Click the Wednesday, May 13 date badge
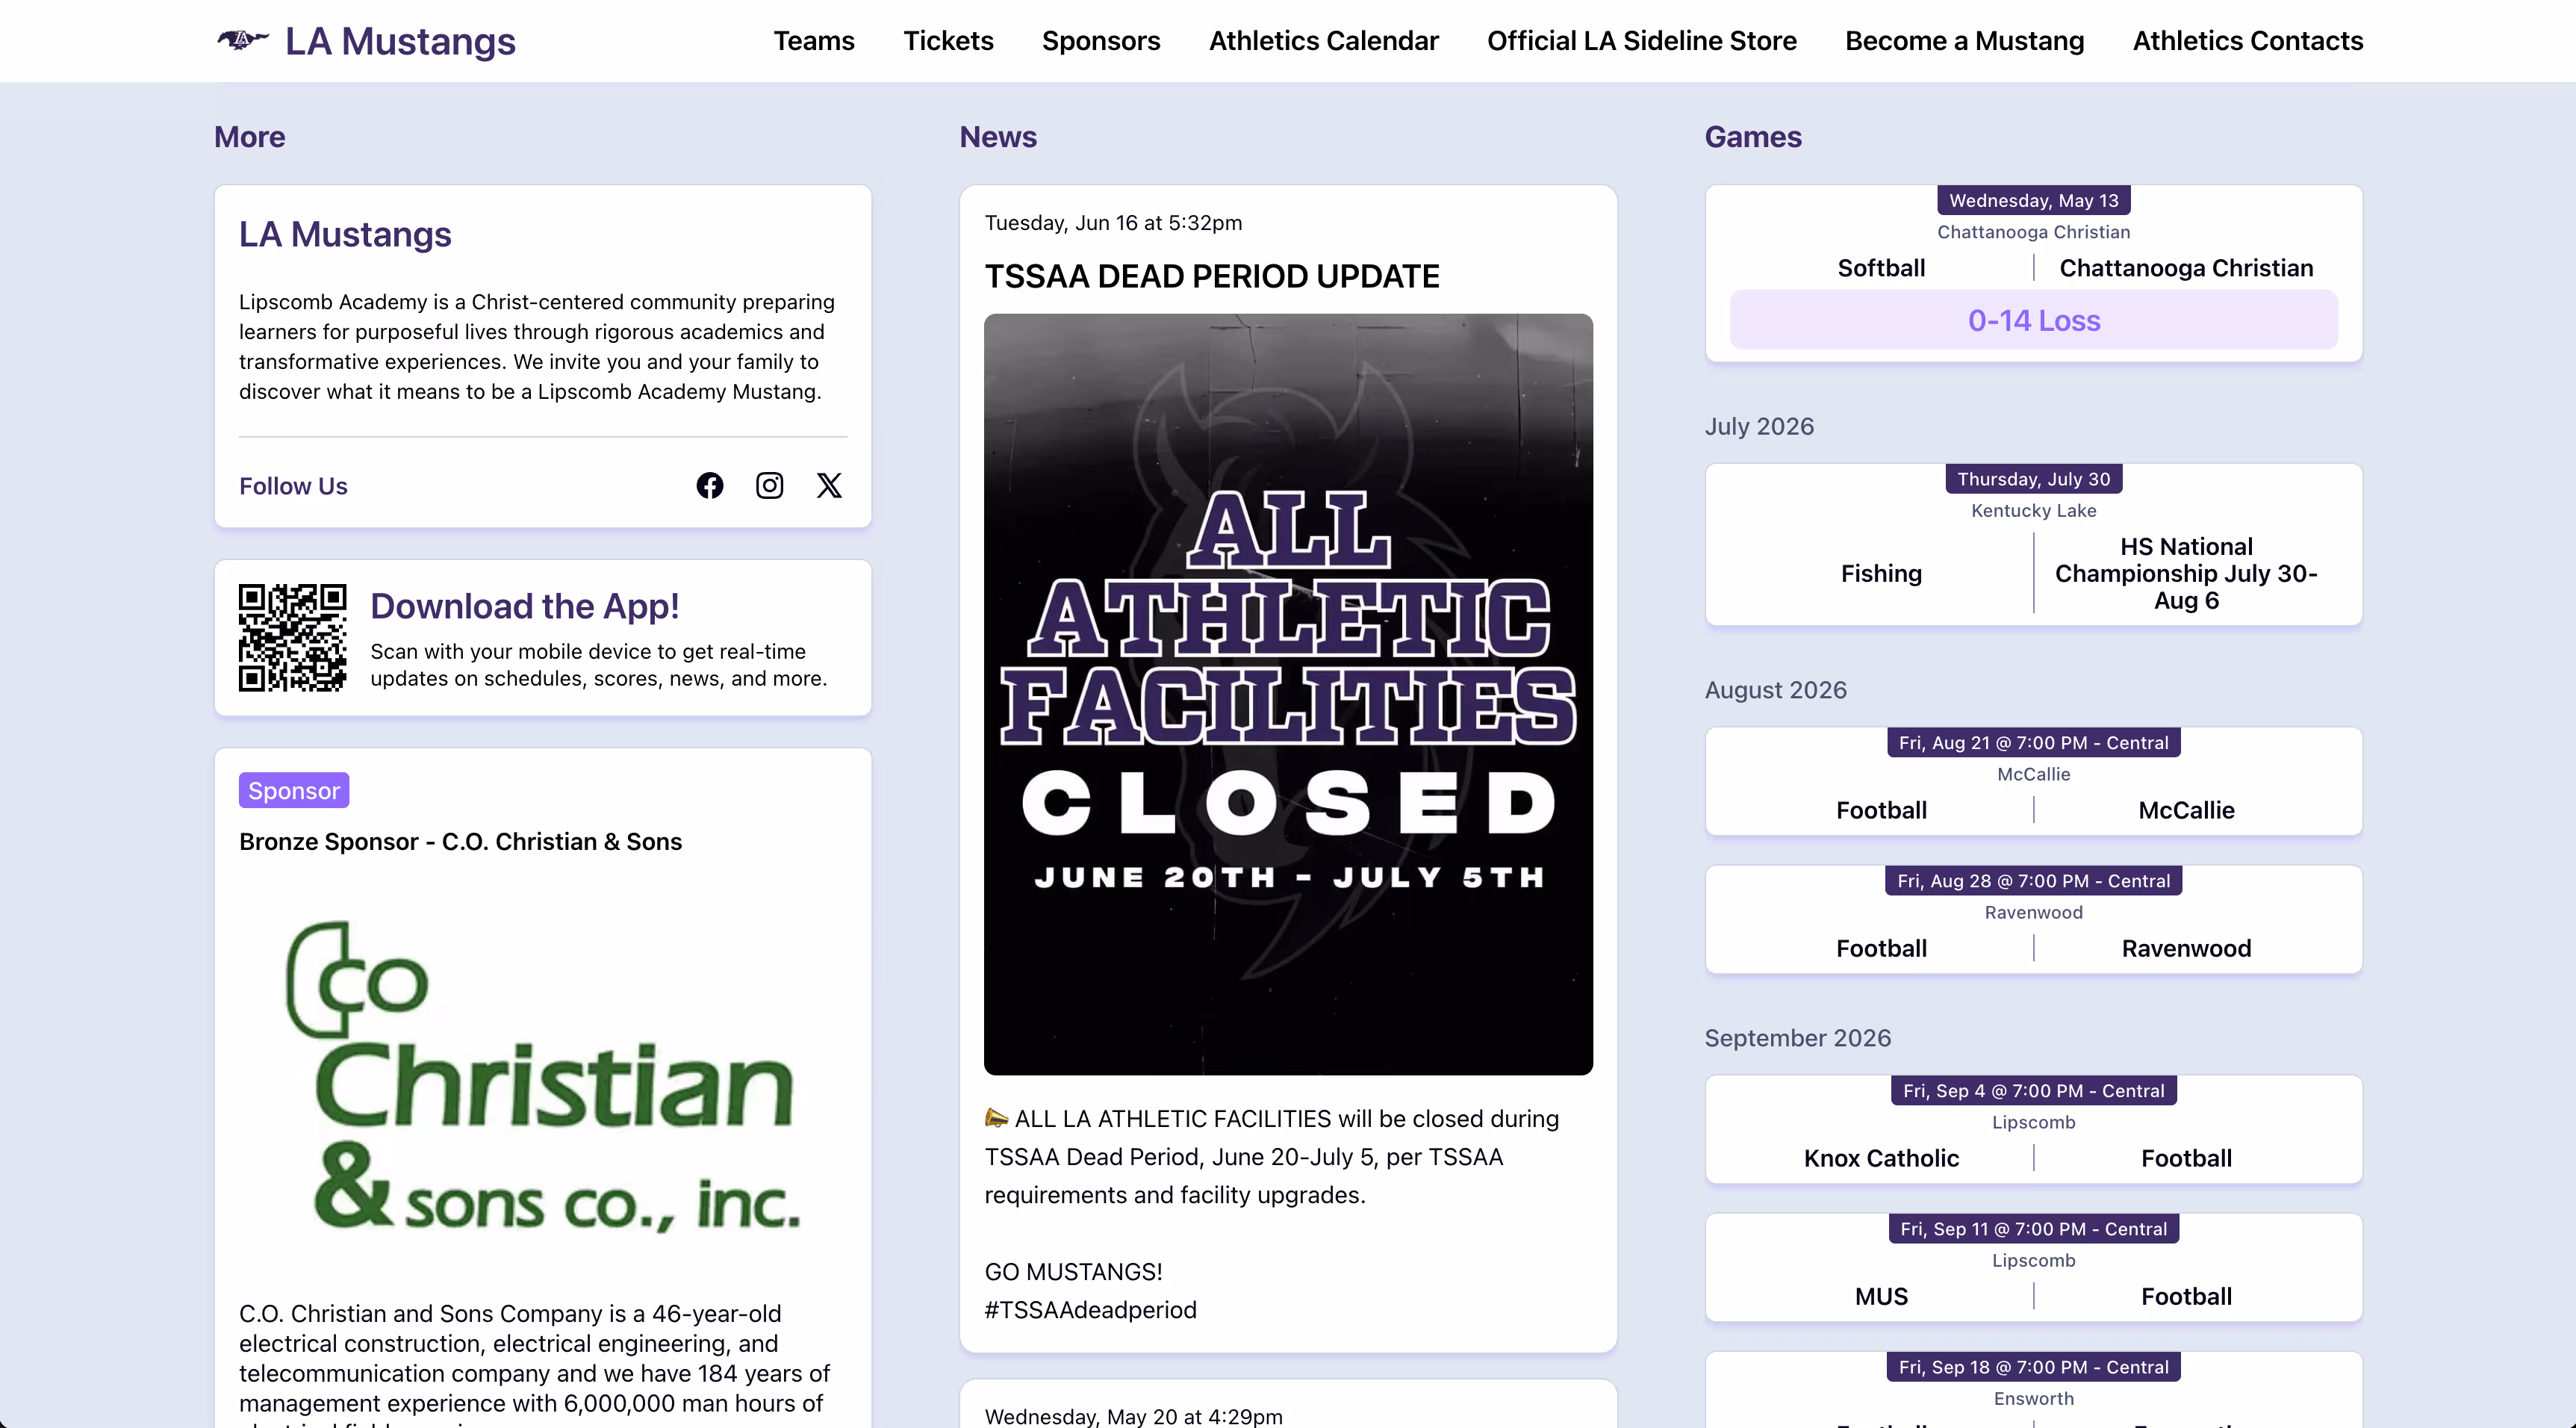The height and width of the screenshot is (1428, 2576). (2033, 200)
